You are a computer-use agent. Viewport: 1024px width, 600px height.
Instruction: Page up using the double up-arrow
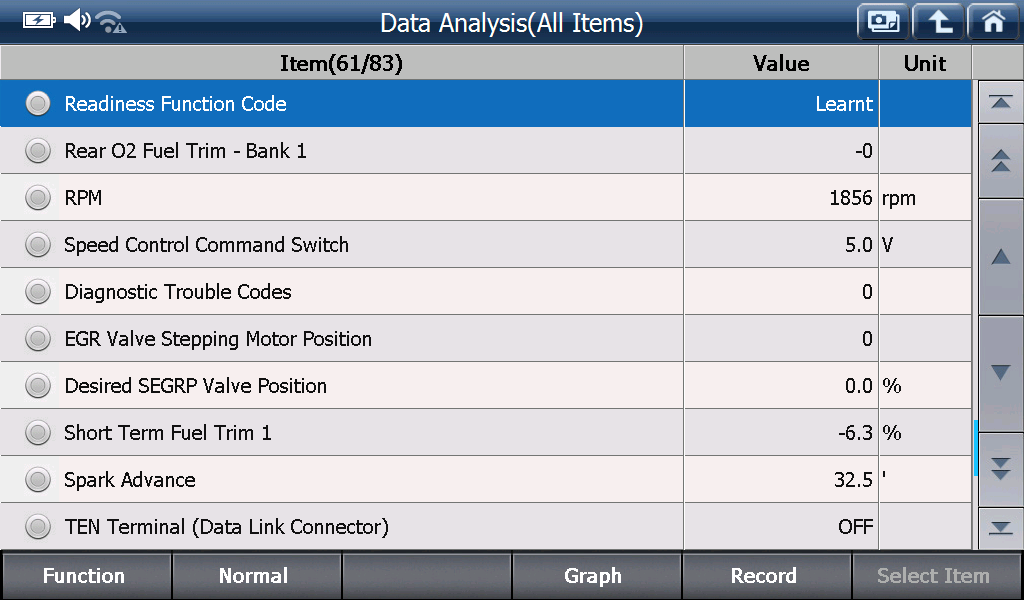(1000, 161)
